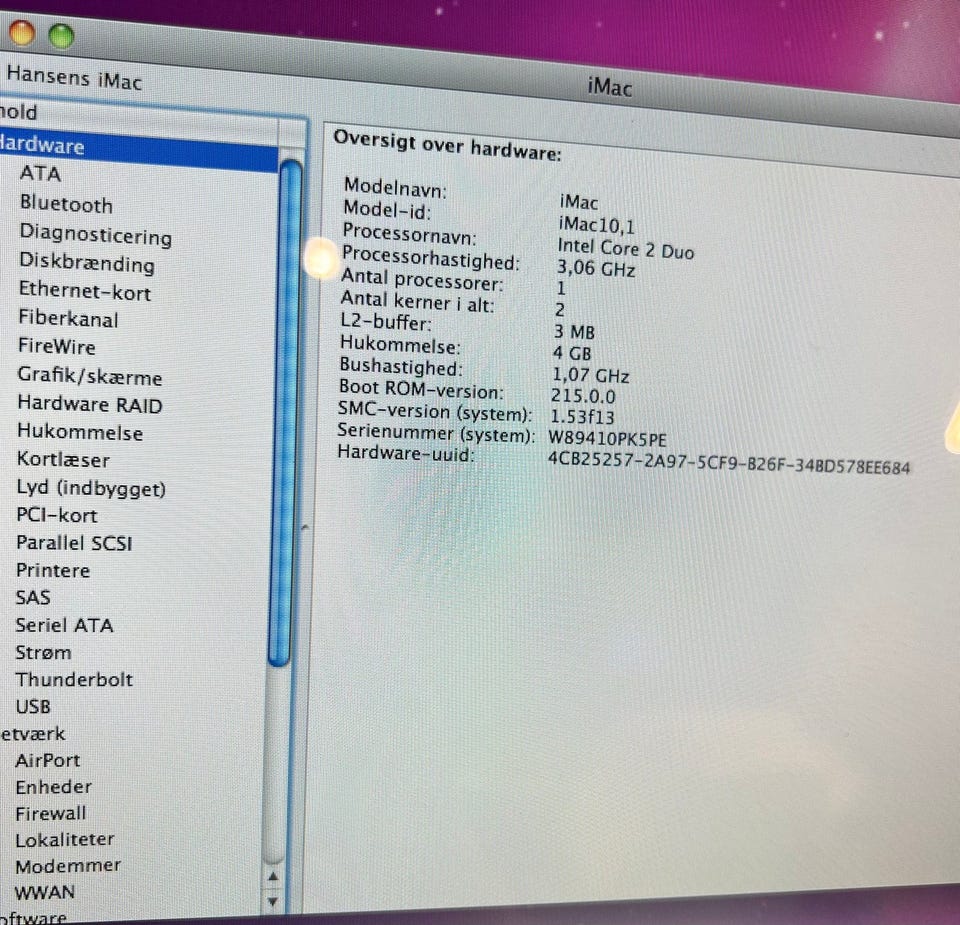Open the Diagnosticering entry
The image size is (960, 925).
[96, 234]
